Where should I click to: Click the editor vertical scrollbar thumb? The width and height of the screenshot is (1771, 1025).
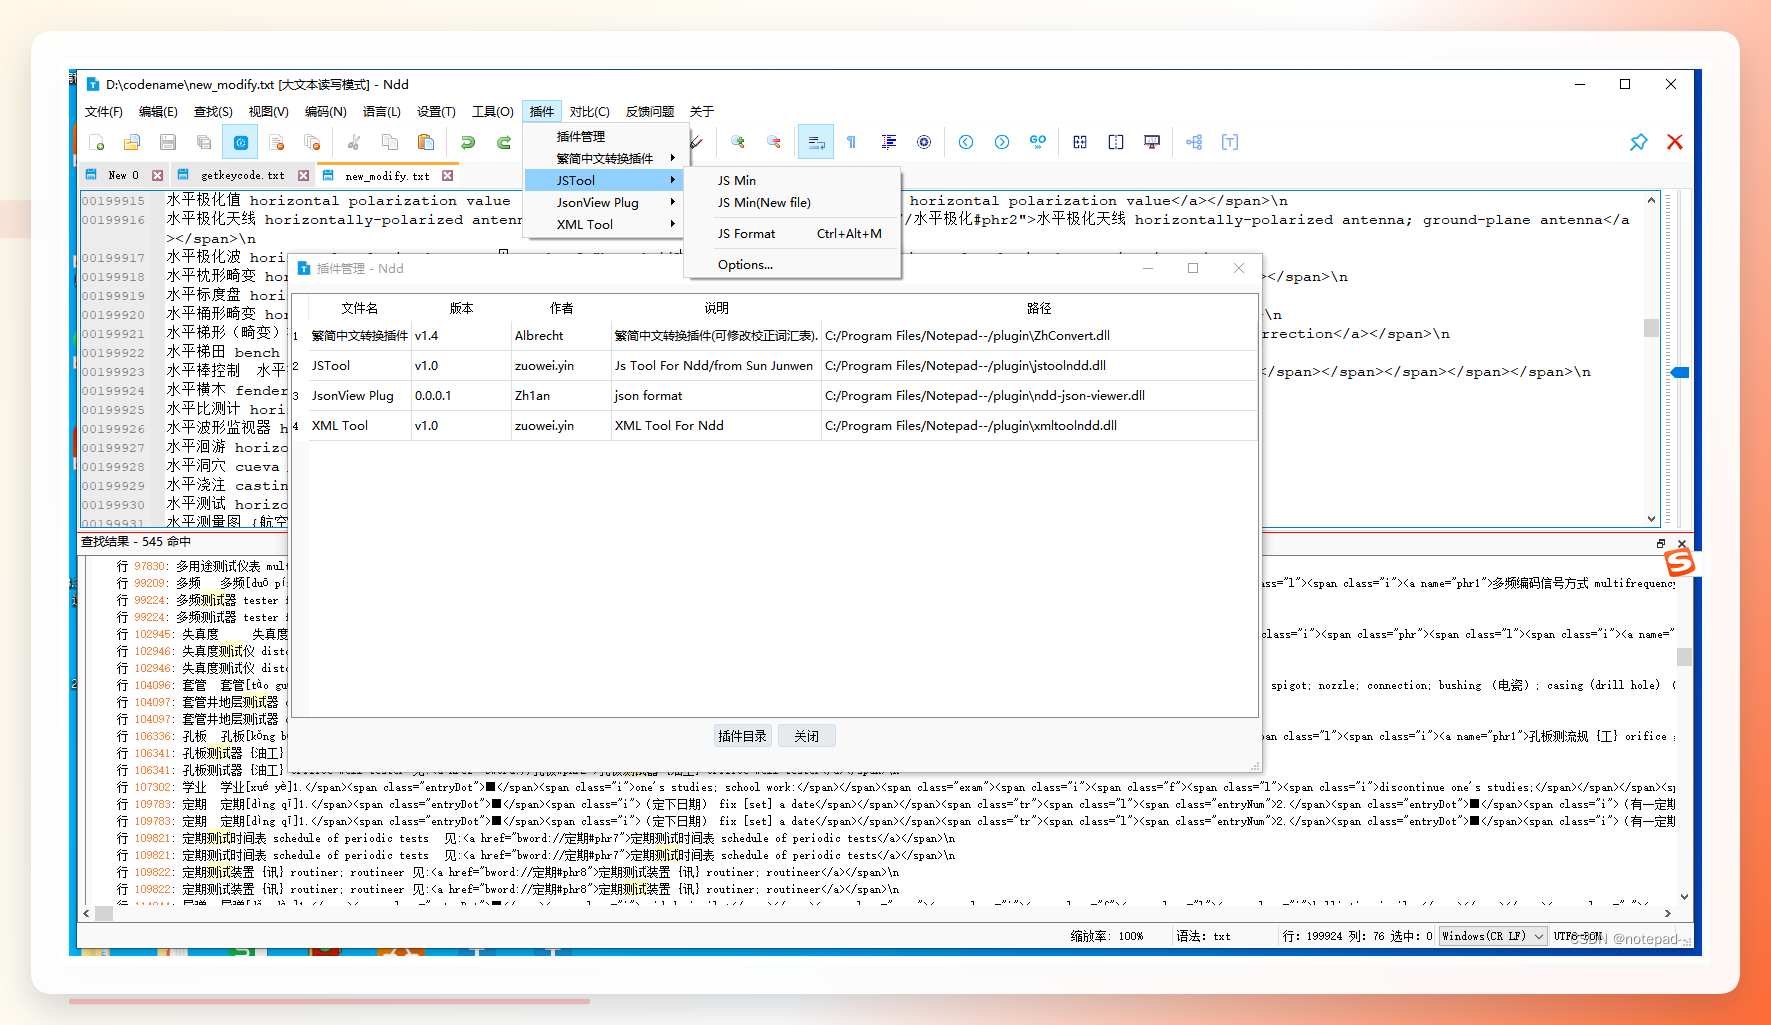[1651, 328]
